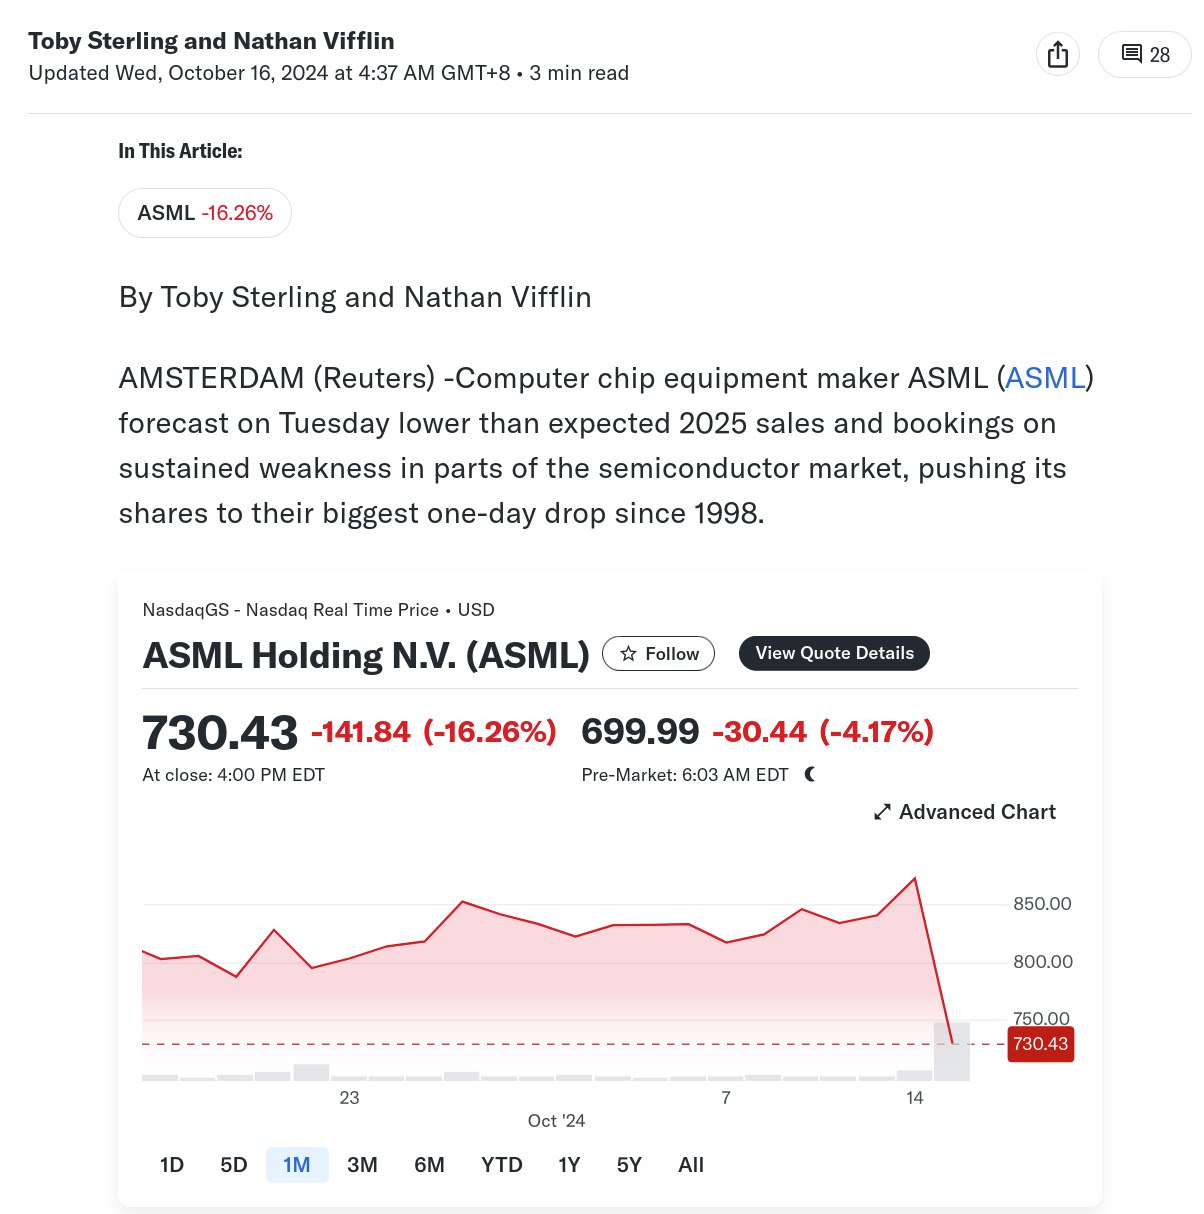Screen dimensions: 1204x1214
Task: Click the 800.00 axis label
Action: tap(1042, 962)
